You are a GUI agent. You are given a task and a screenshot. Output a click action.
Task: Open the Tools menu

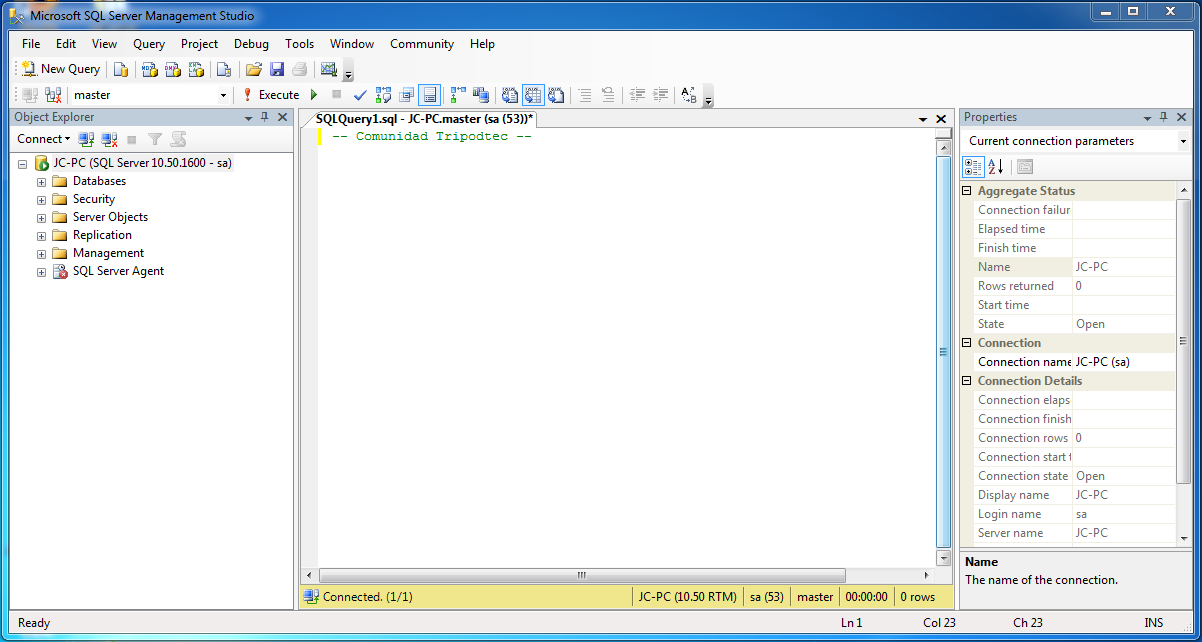coord(299,44)
